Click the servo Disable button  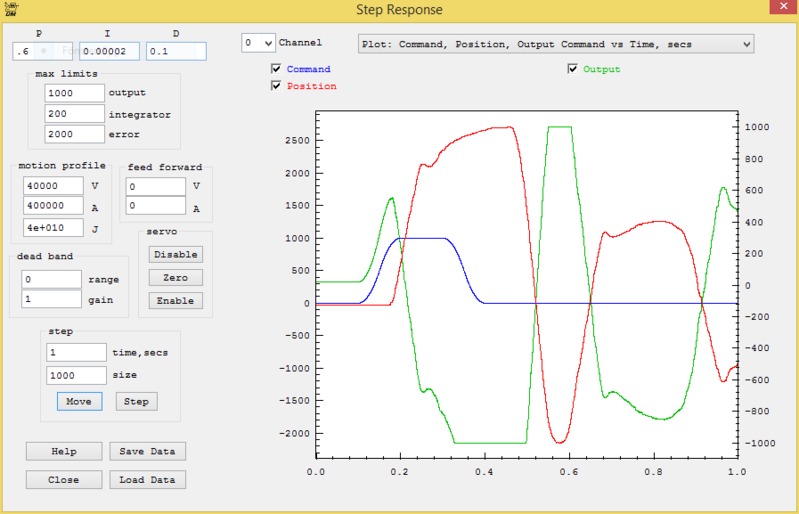(x=175, y=254)
